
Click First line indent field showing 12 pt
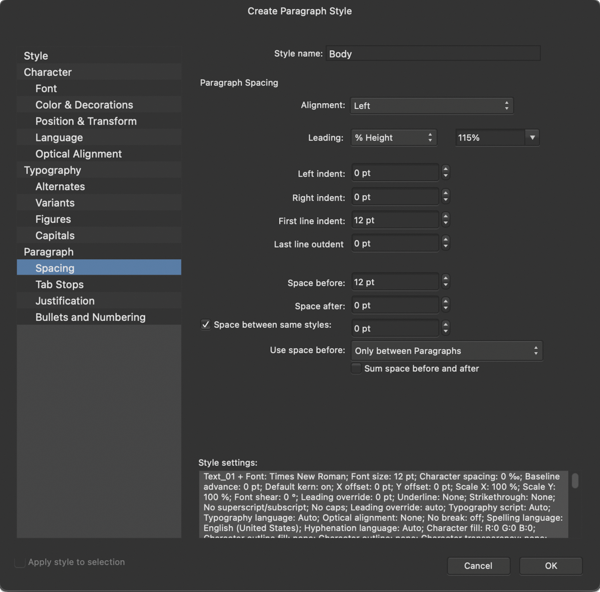point(395,220)
